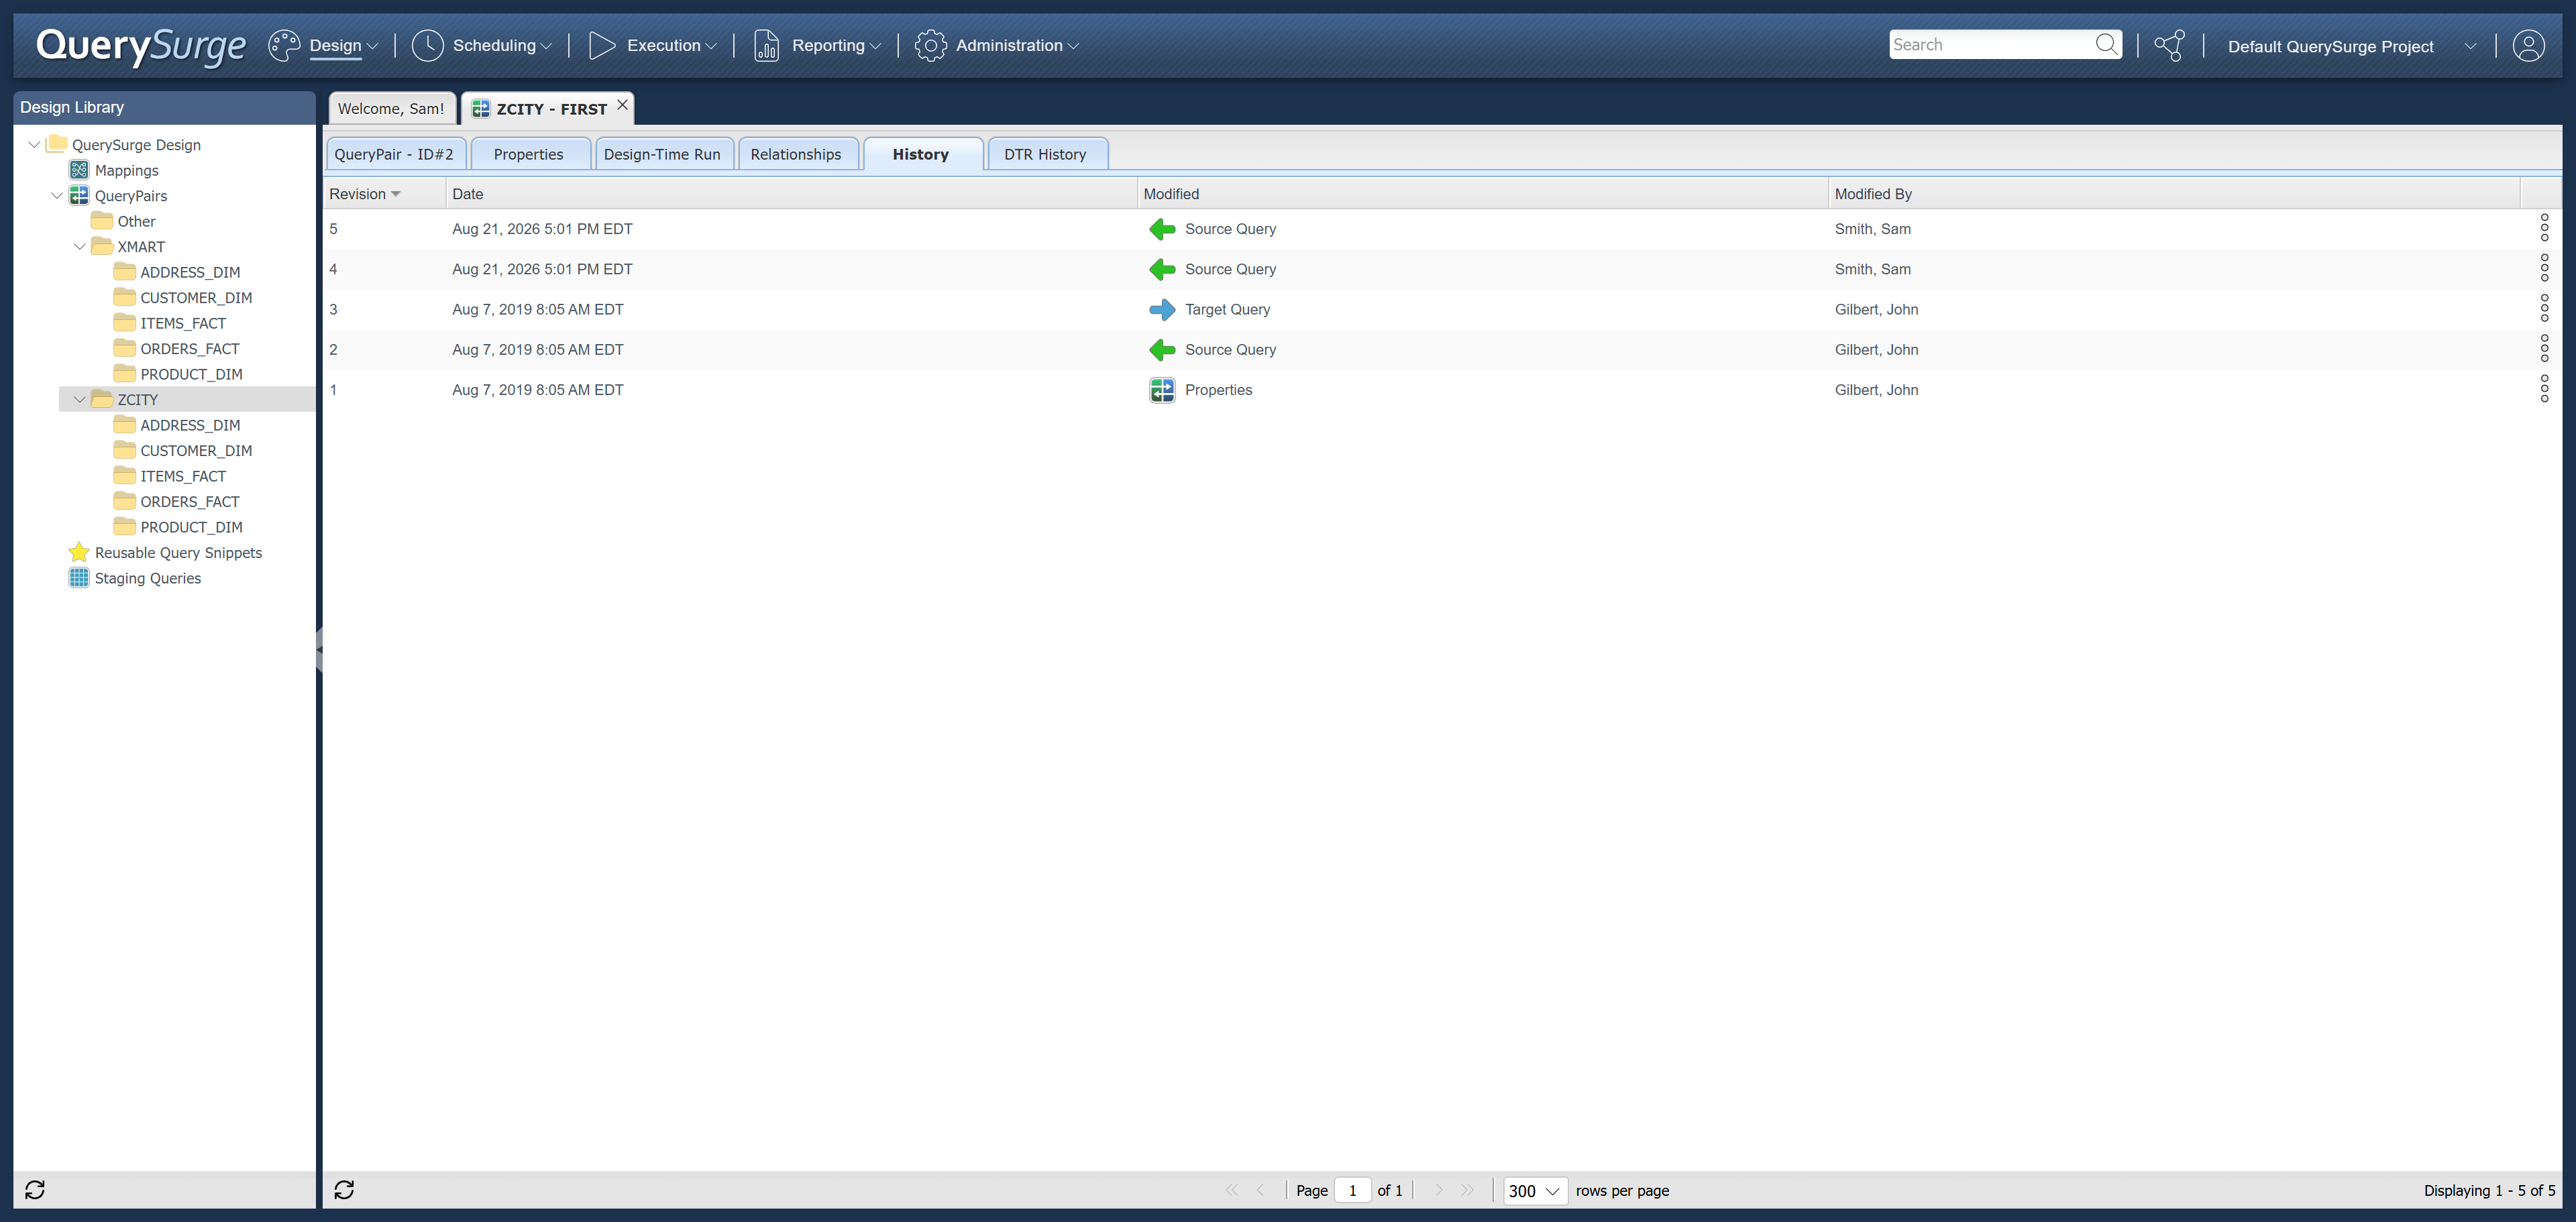Click the page number input field
Image resolution: width=2576 pixels, height=1222 pixels.
(1352, 1190)
